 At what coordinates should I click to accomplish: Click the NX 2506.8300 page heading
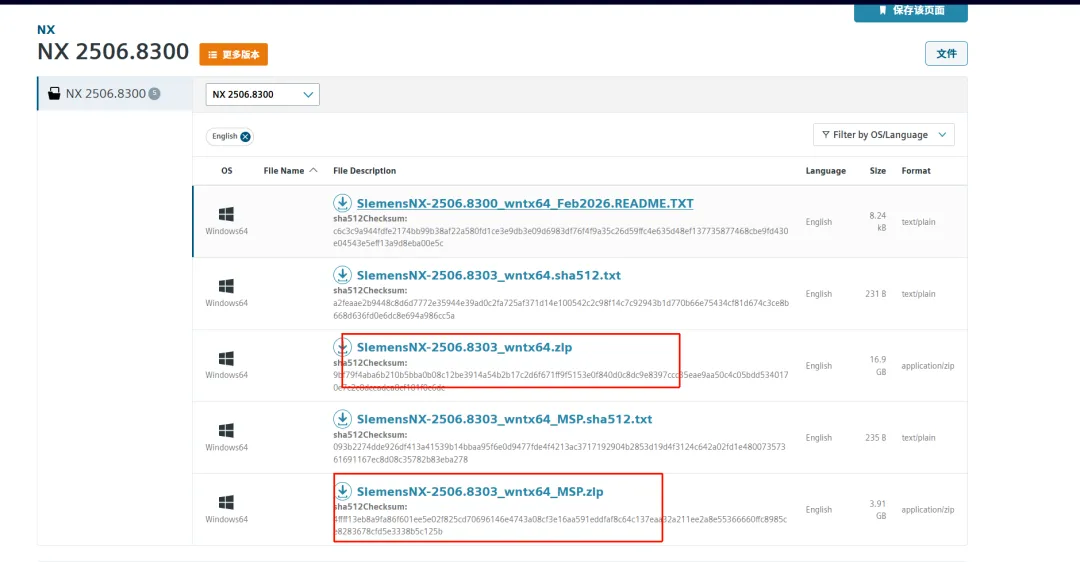tap(113, 52)
